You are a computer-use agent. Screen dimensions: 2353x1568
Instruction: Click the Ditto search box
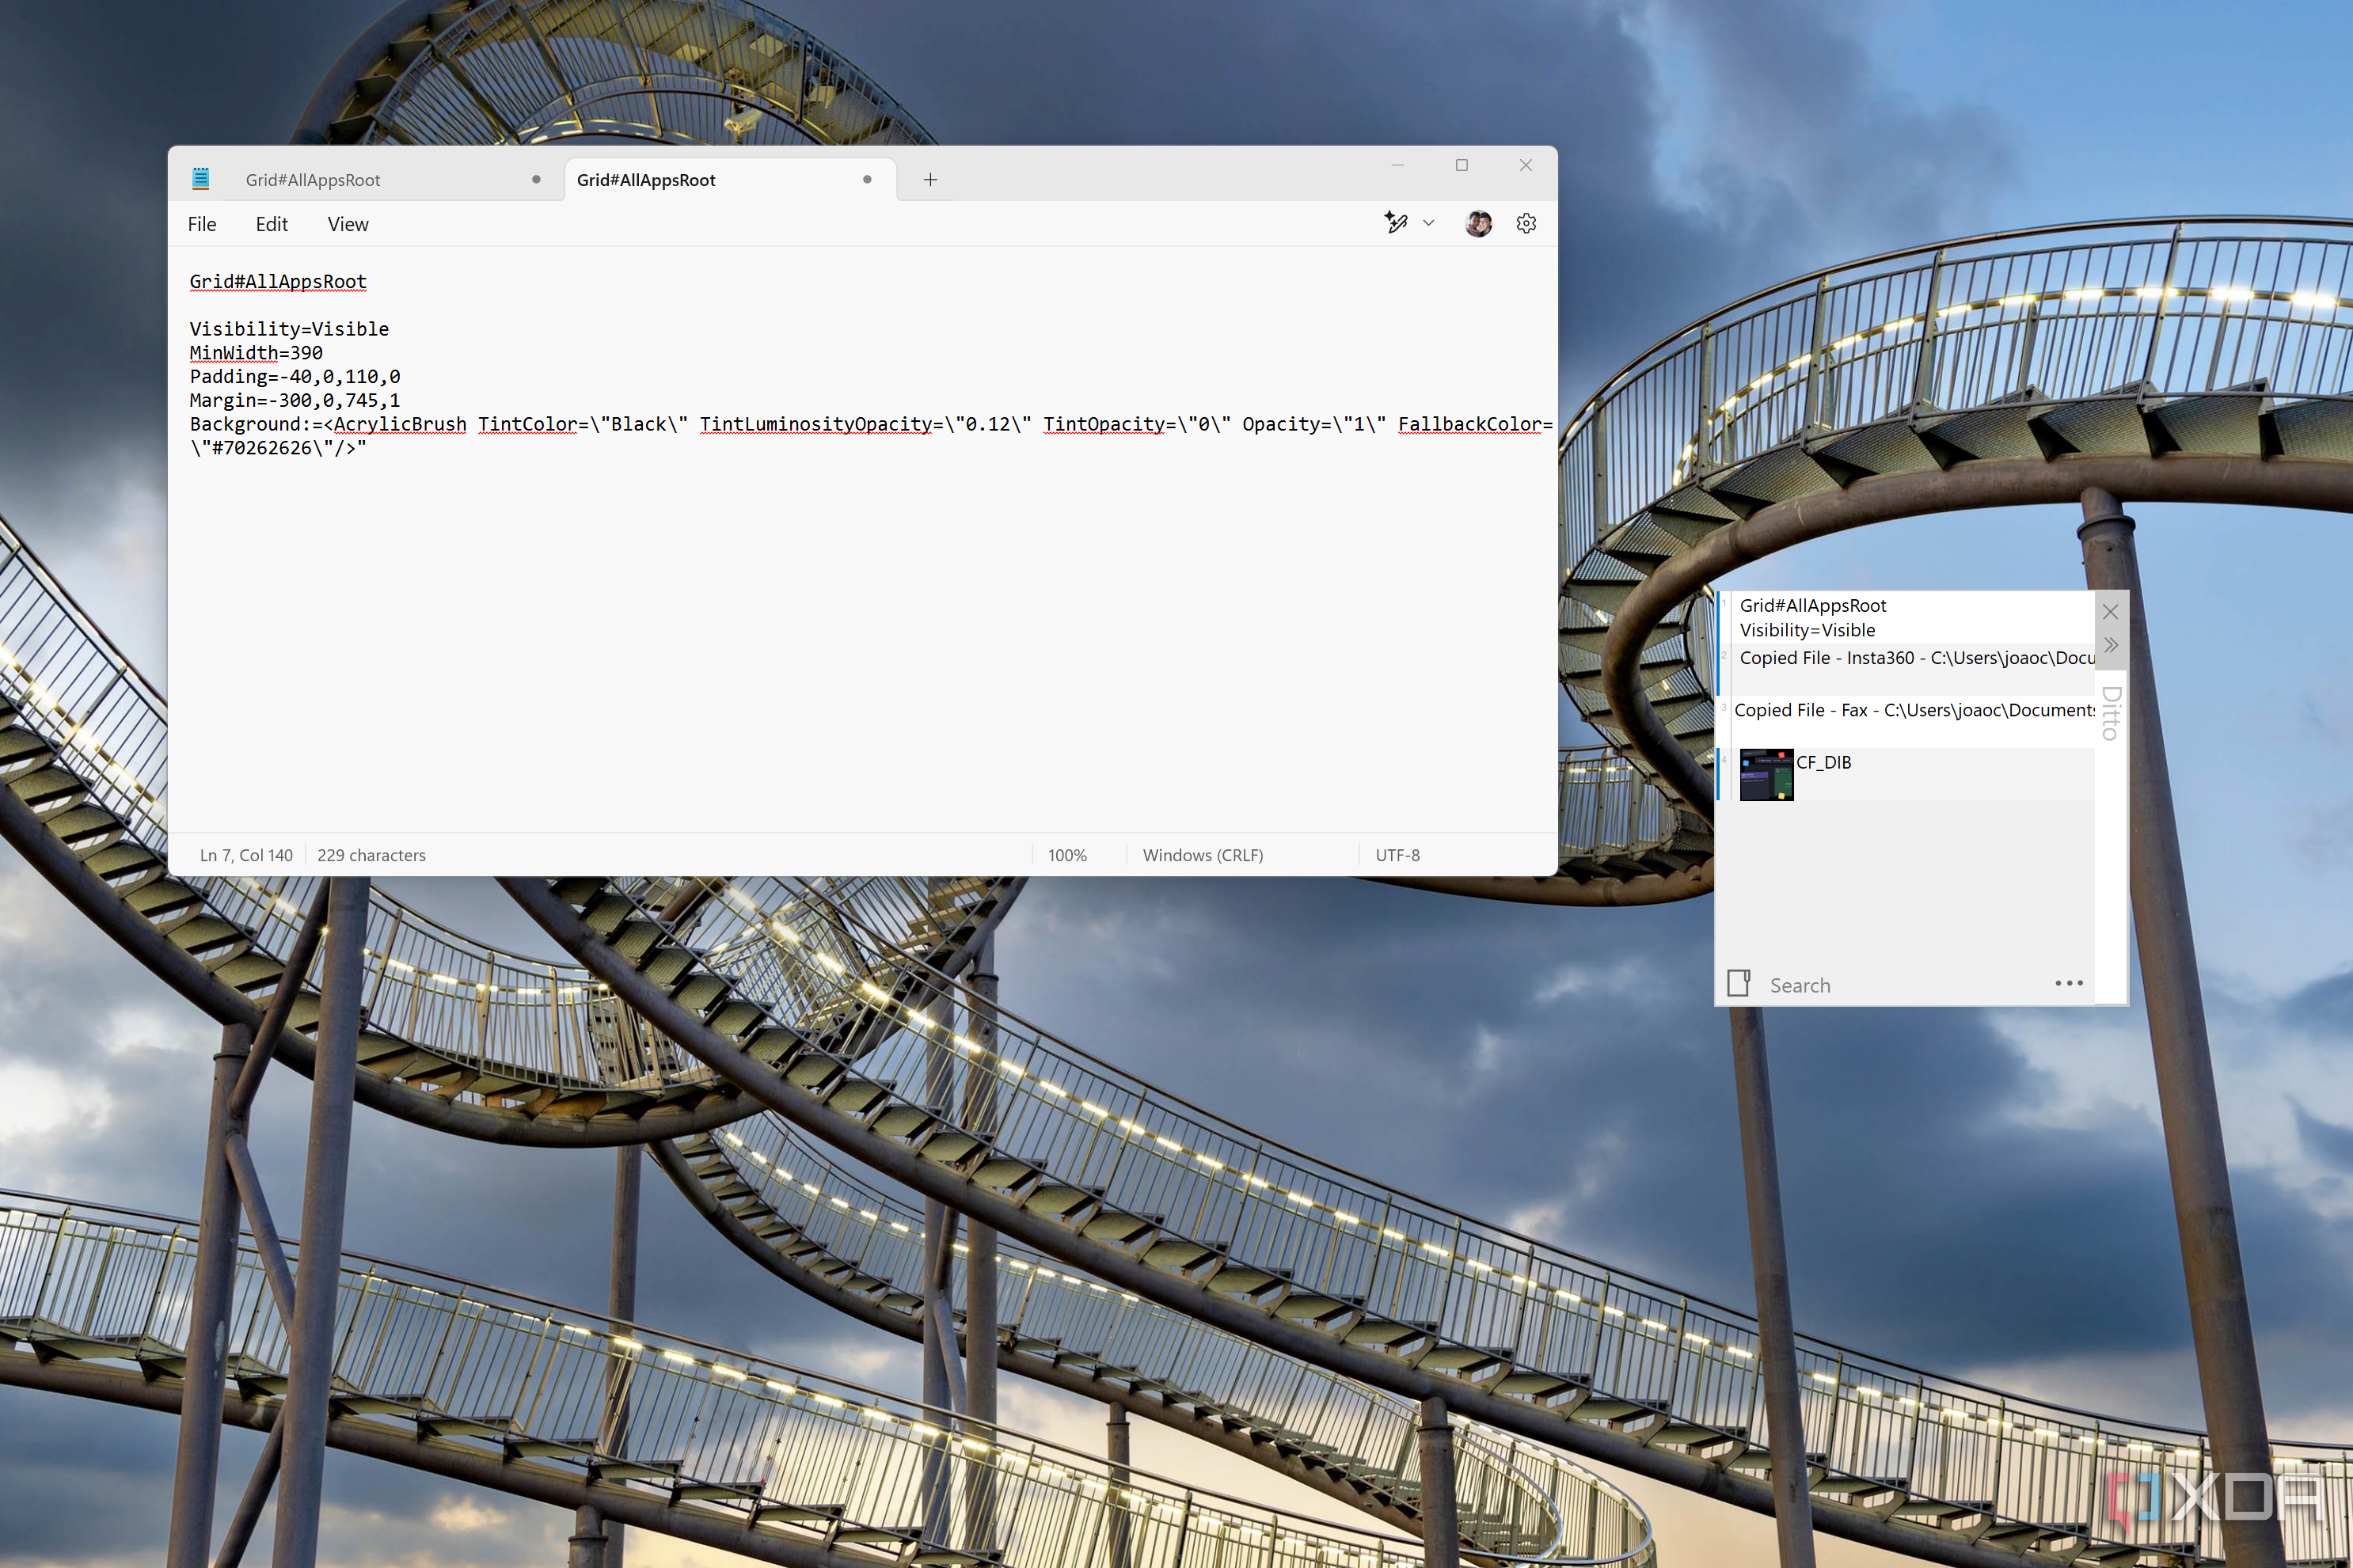point(1903,985)
